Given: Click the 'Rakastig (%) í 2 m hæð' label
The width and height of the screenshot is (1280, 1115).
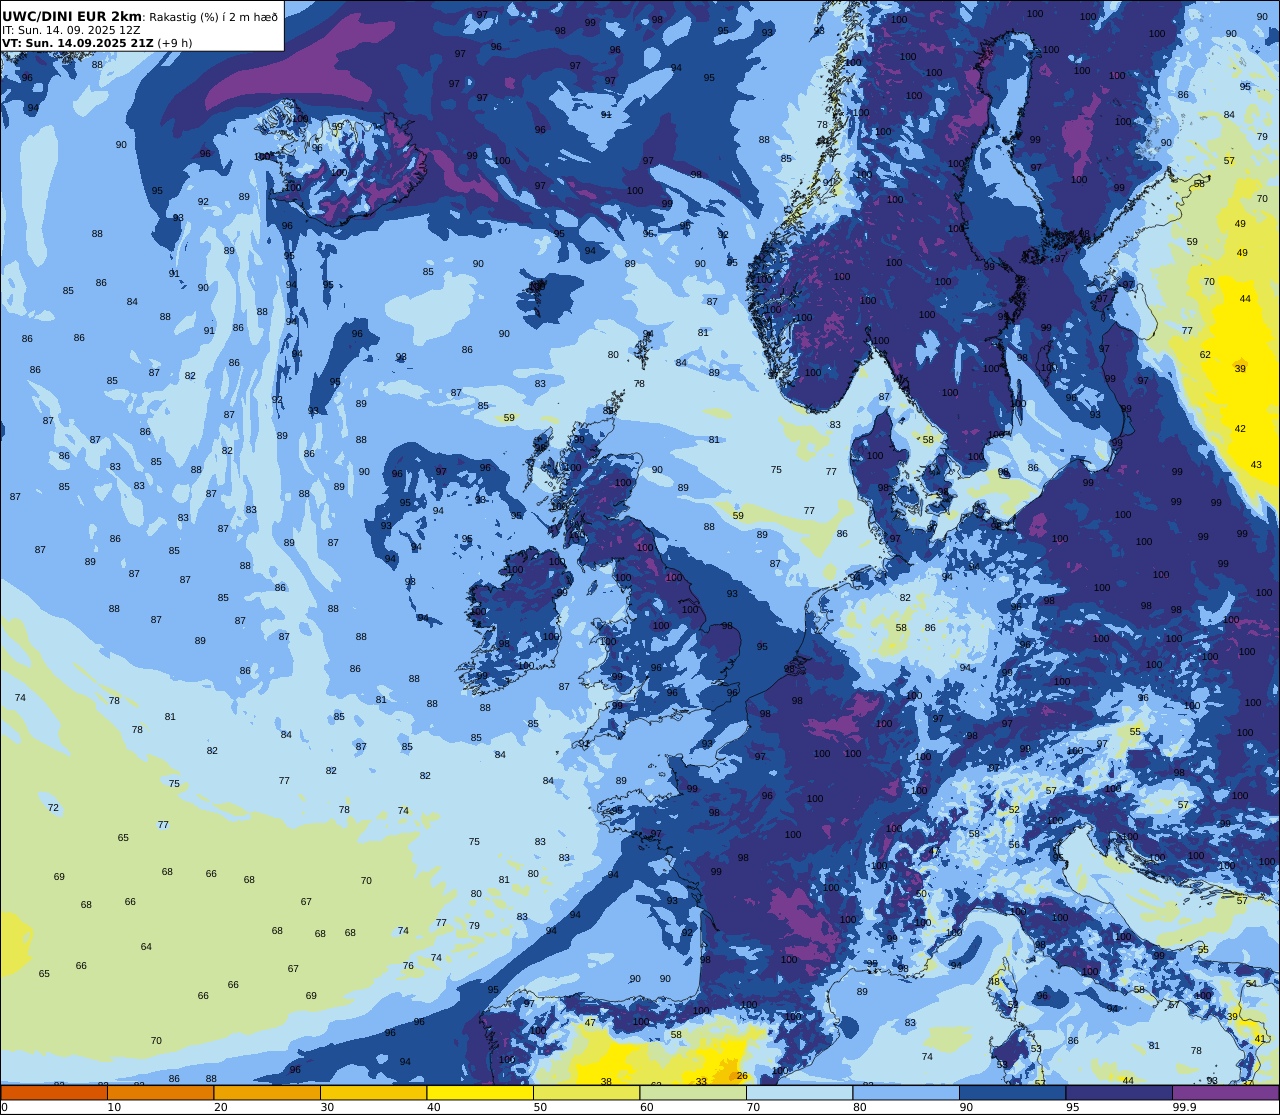Looking at the screenshot, I should (x=214, y=17).
